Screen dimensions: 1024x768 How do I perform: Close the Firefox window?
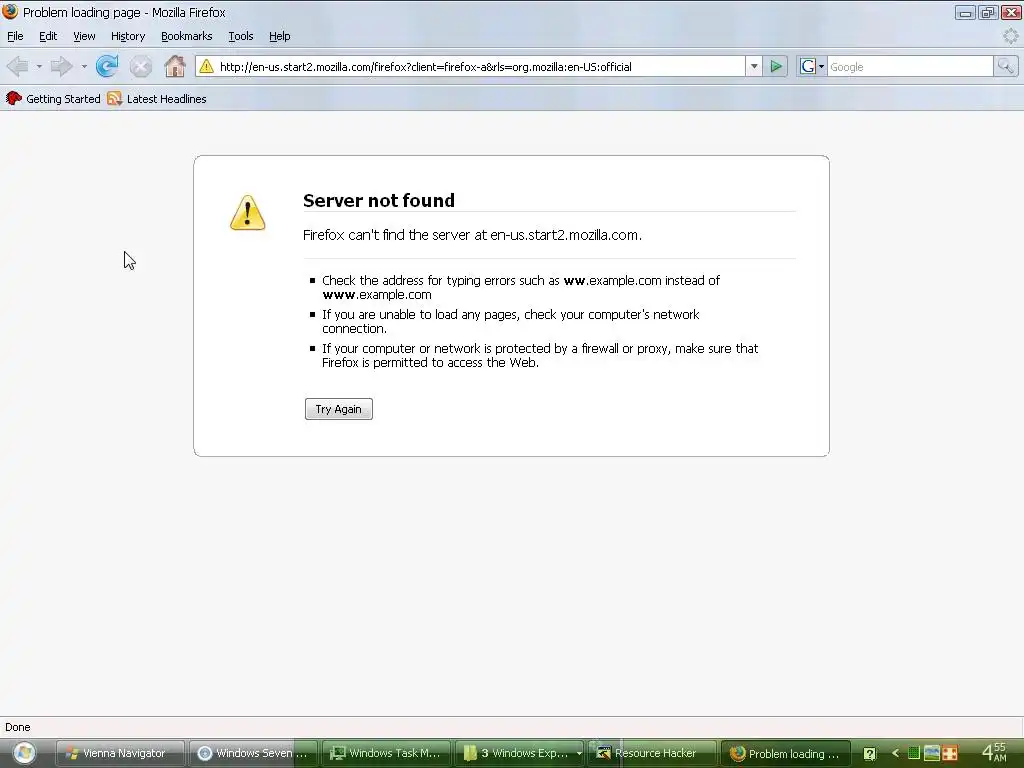point(1011,12)
